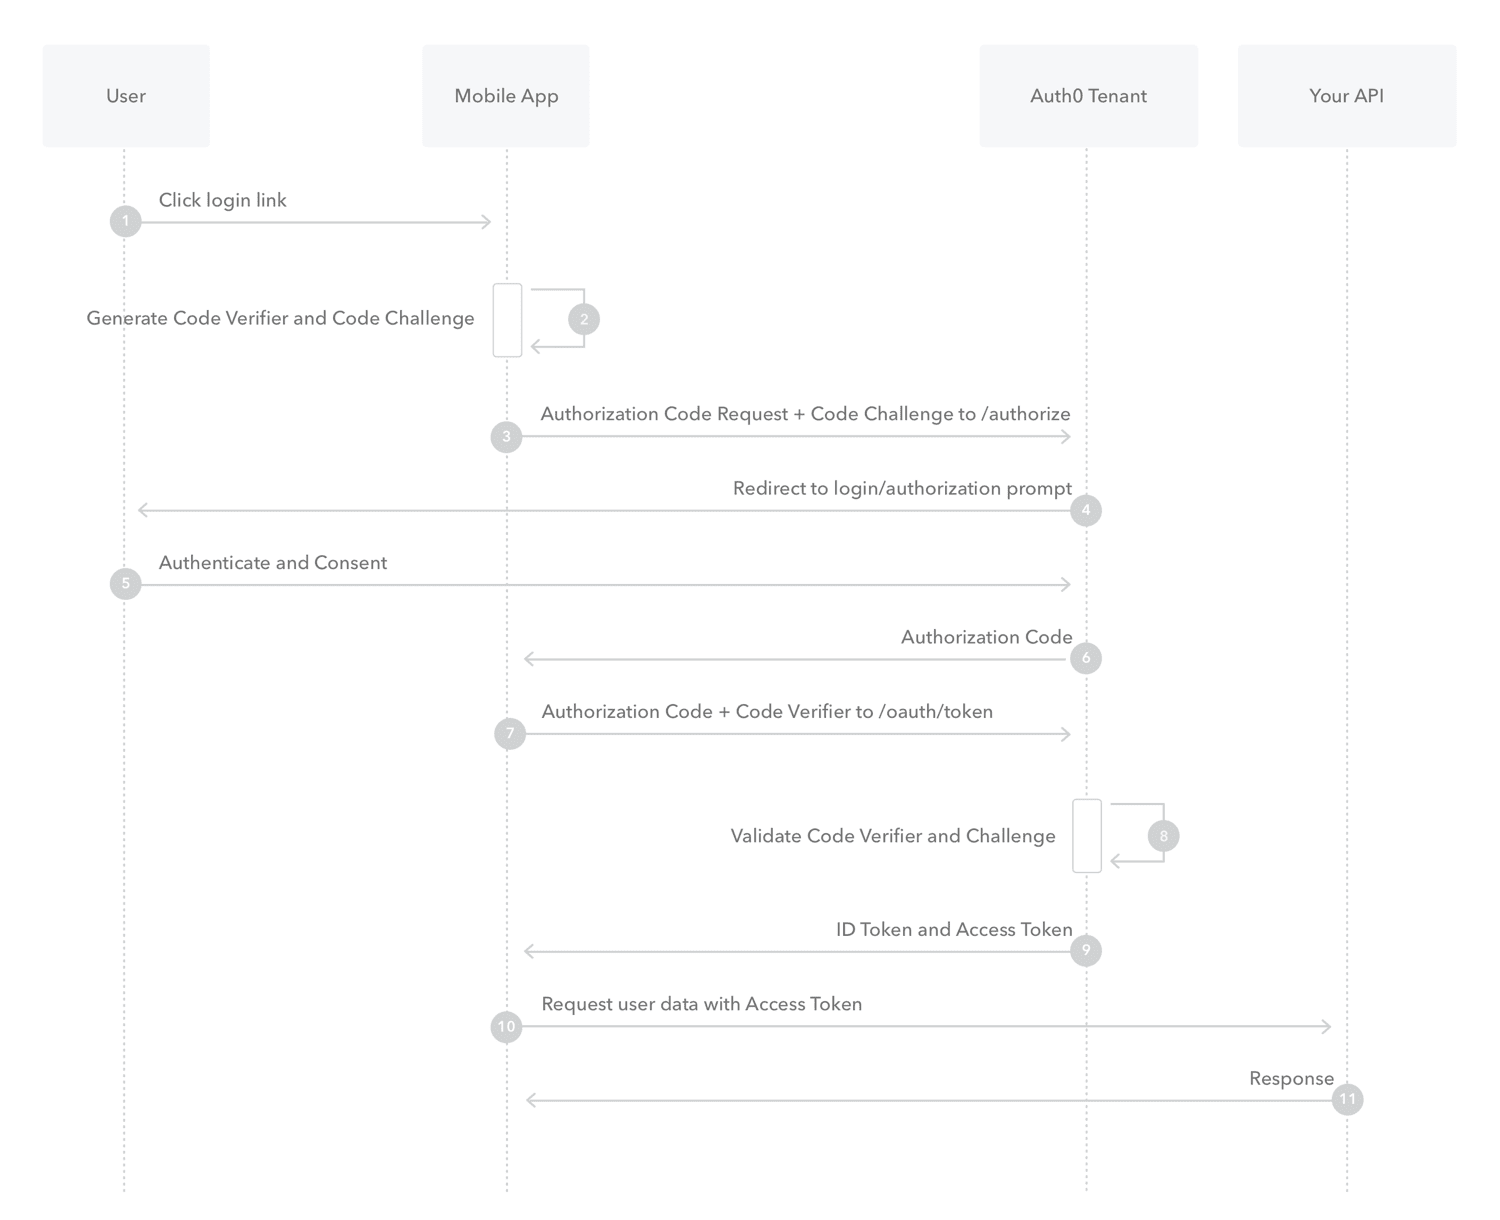This screenshot has width=1500, height=1220.
Task: Select Mobile App activation rectangle
Action: click(x=507, y=320)
